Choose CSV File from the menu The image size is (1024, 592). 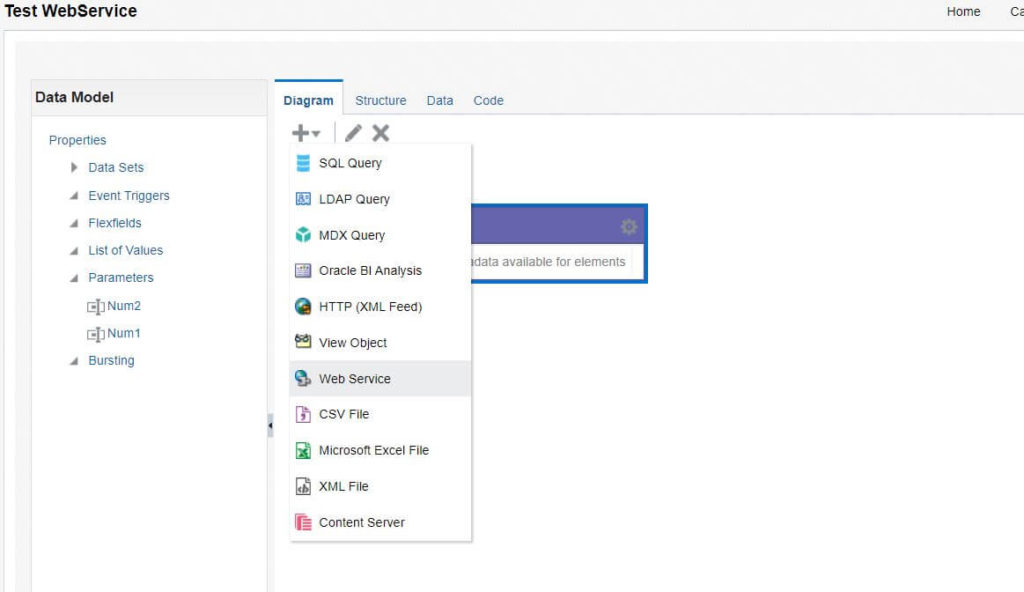pos(380,414)
